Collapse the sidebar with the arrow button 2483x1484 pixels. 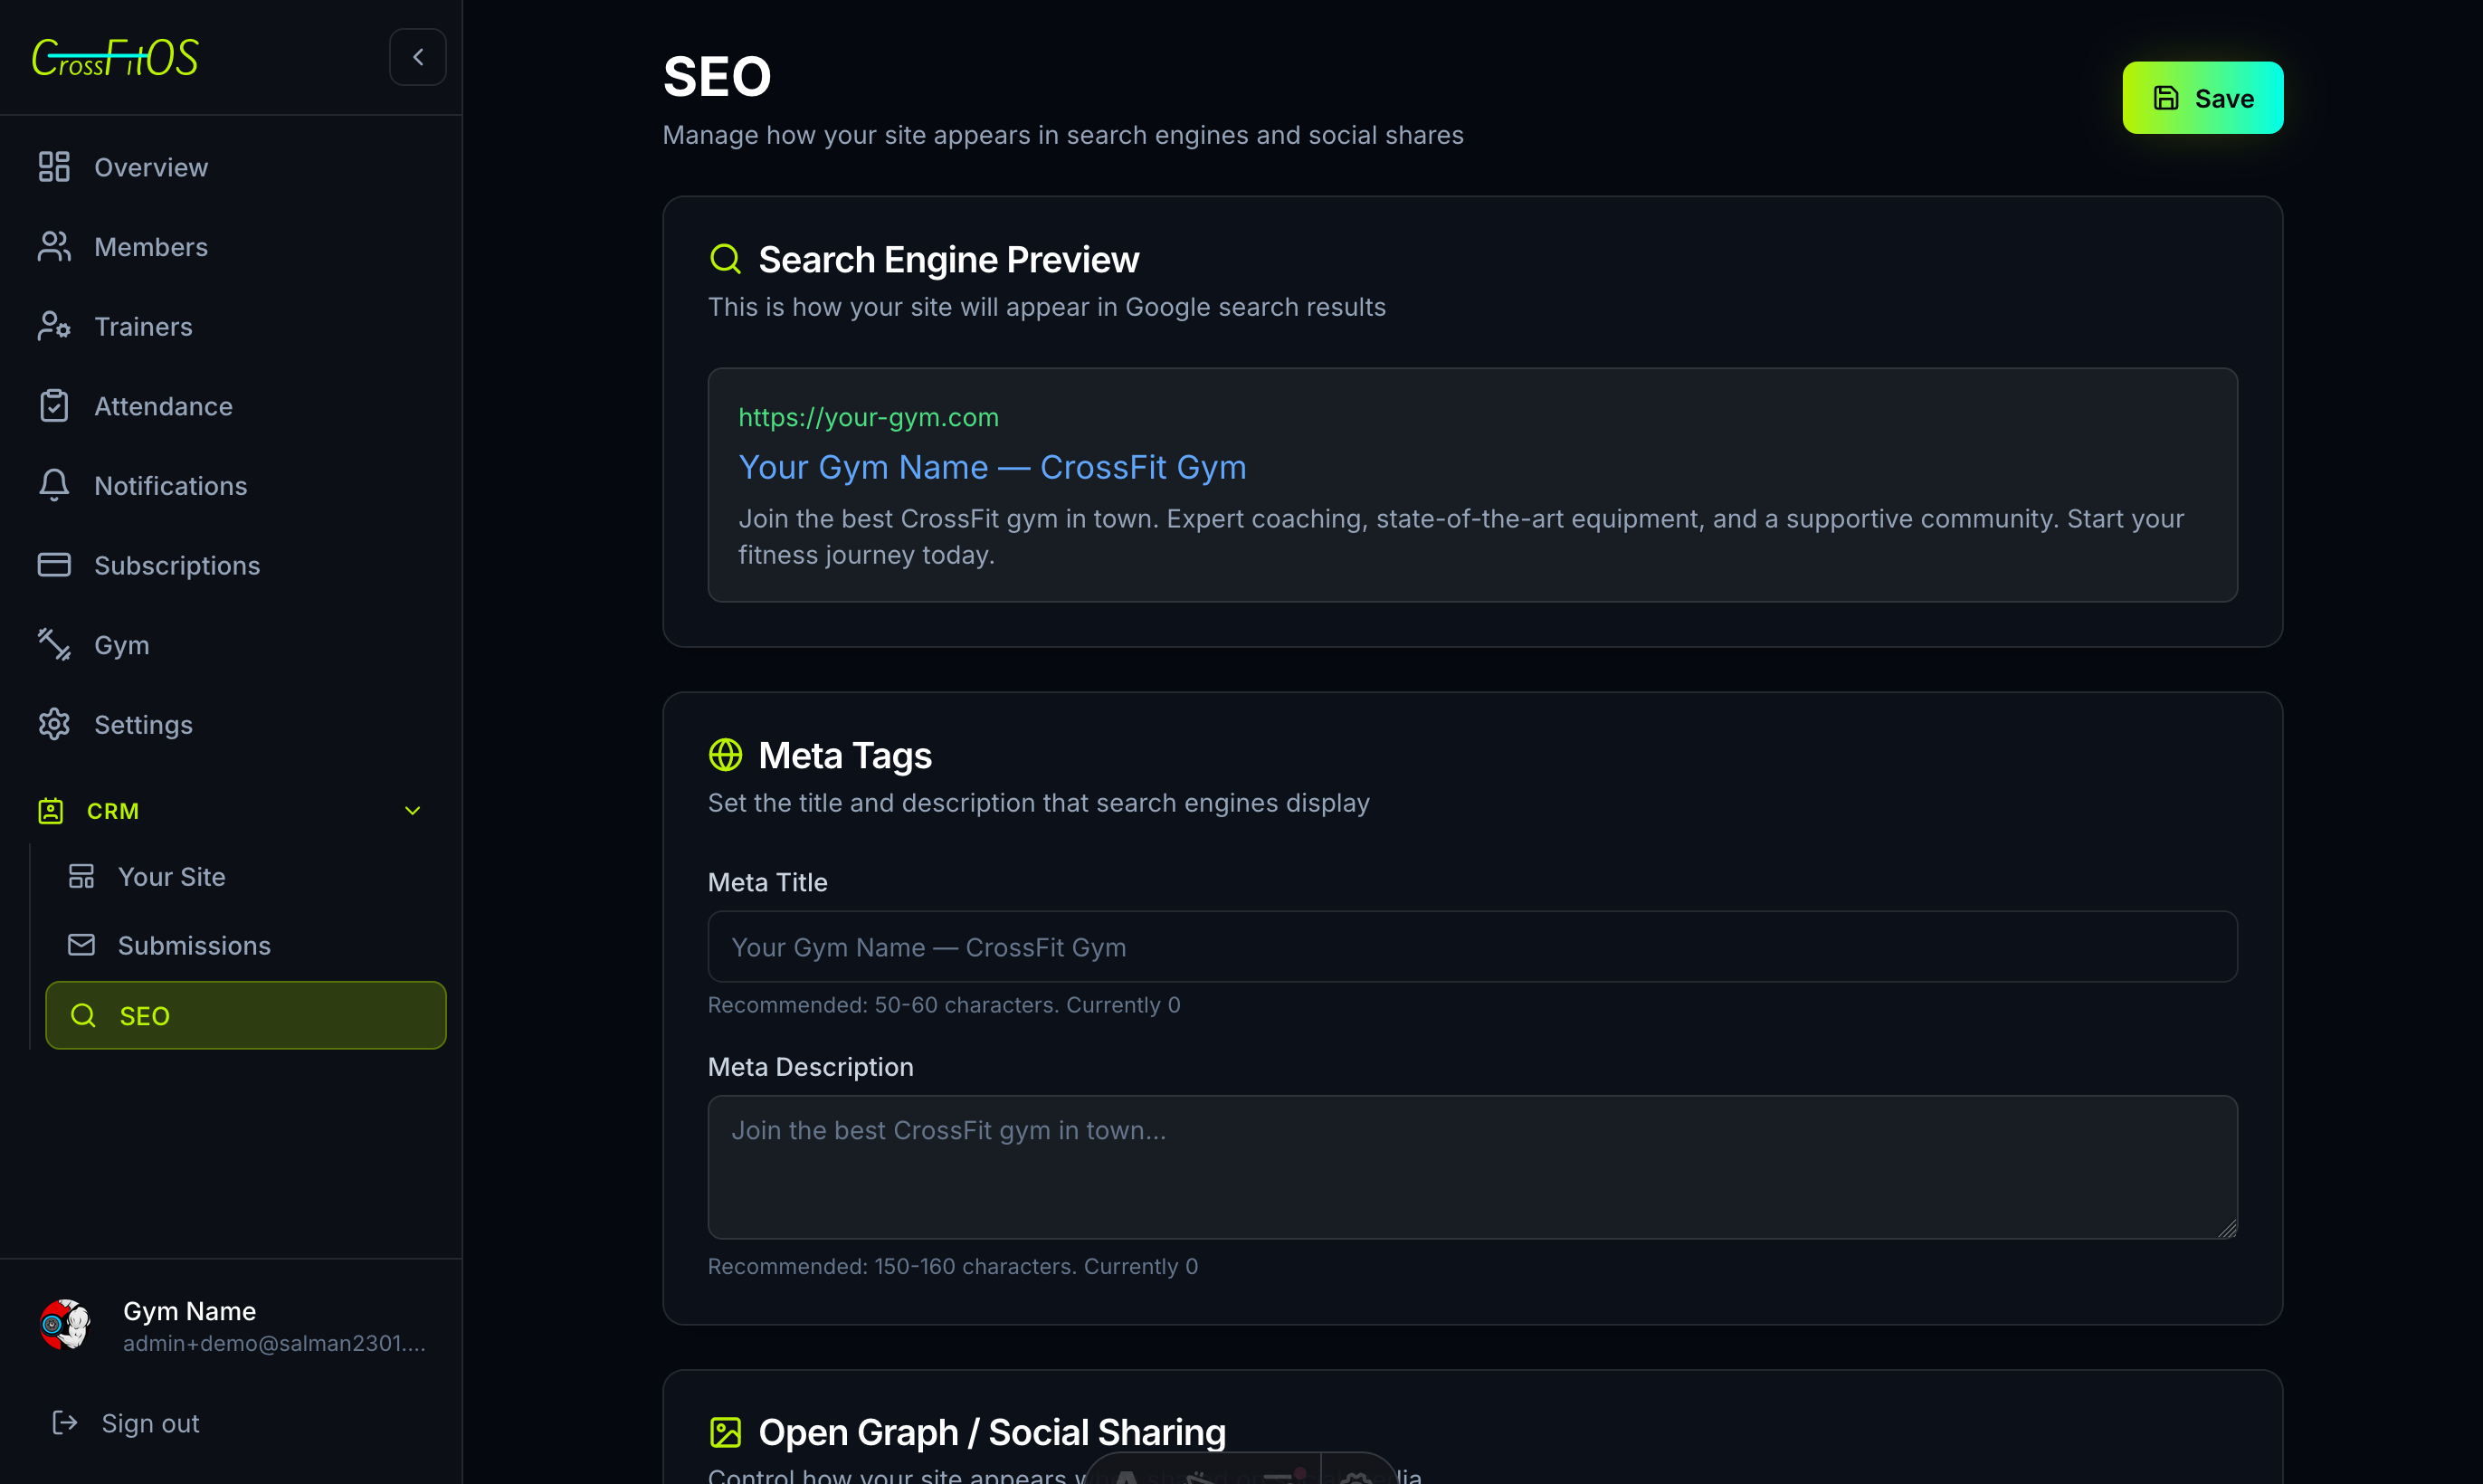click(x=417, y=57)
